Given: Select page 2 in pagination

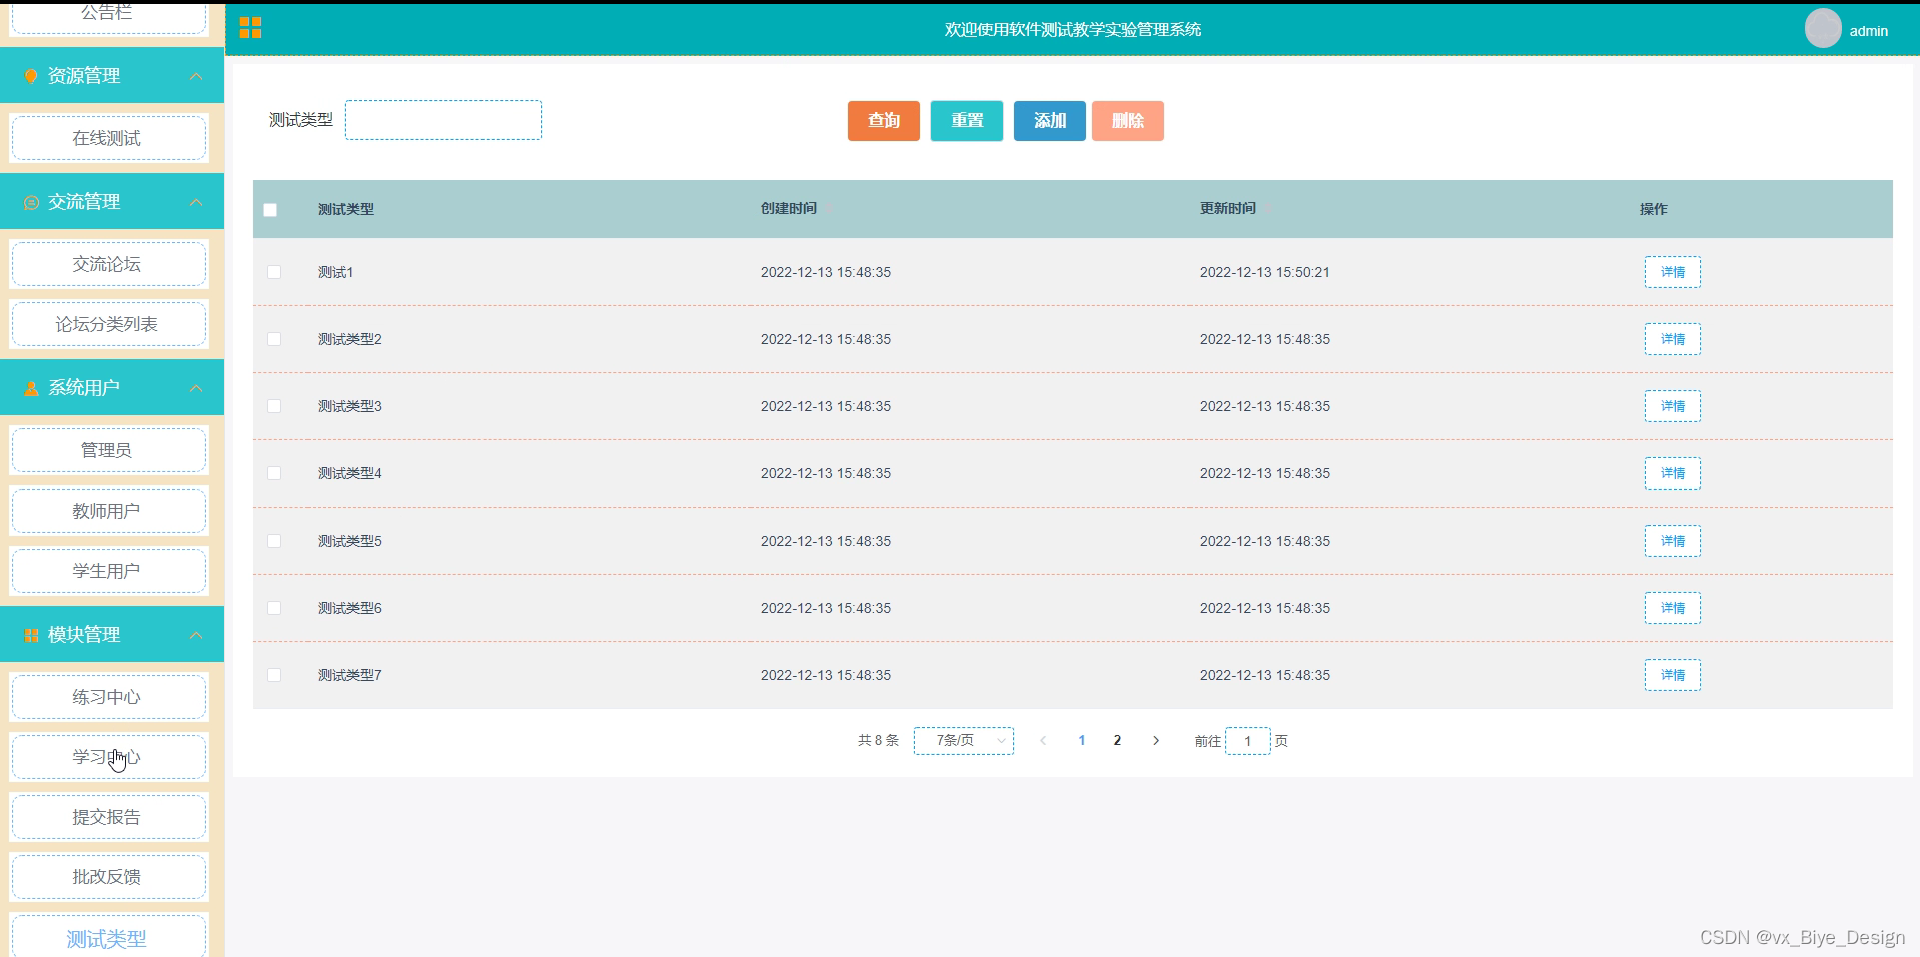Looking at the screenshot, I should tap(1117, 741).
